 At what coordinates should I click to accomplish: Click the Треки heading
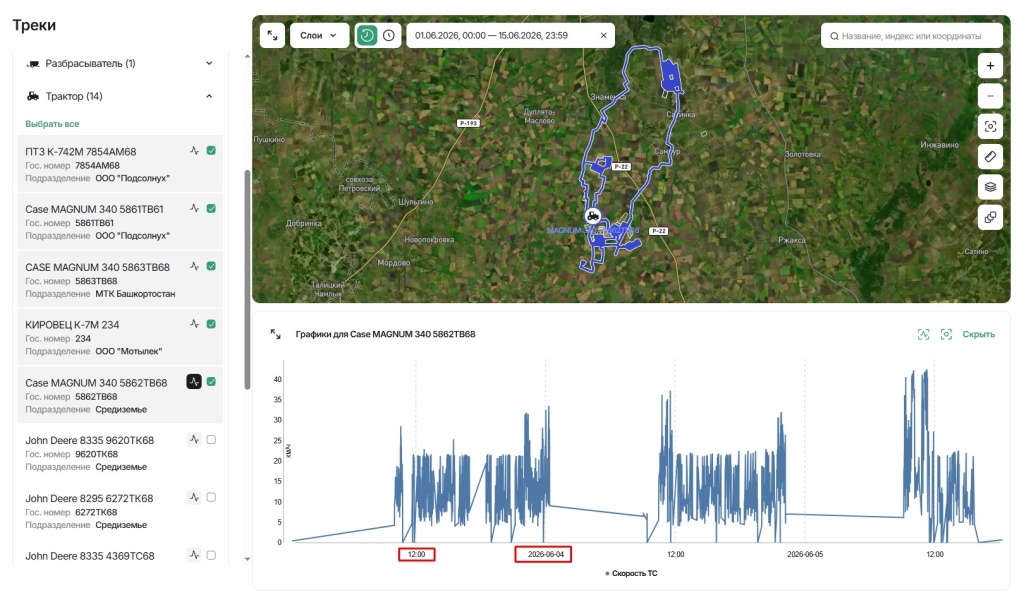[x=34, y=25]
